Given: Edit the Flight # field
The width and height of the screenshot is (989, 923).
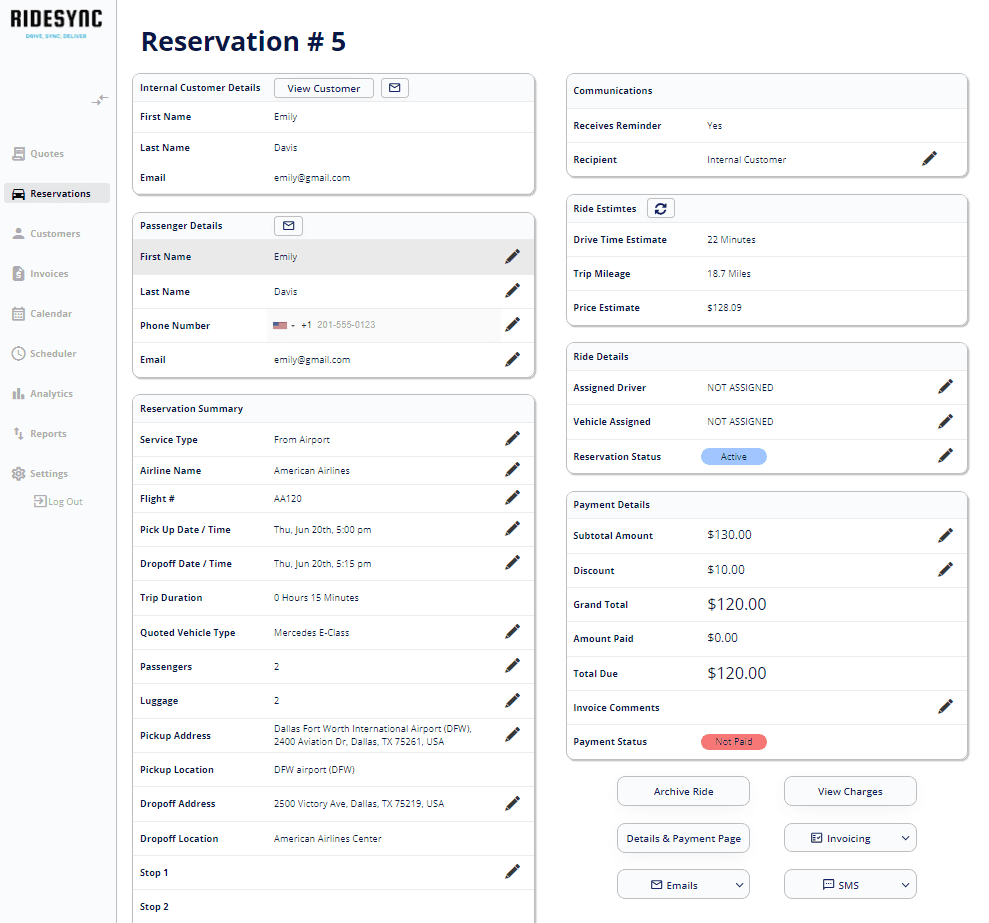Looking at the screenshot, I should 513,497.
